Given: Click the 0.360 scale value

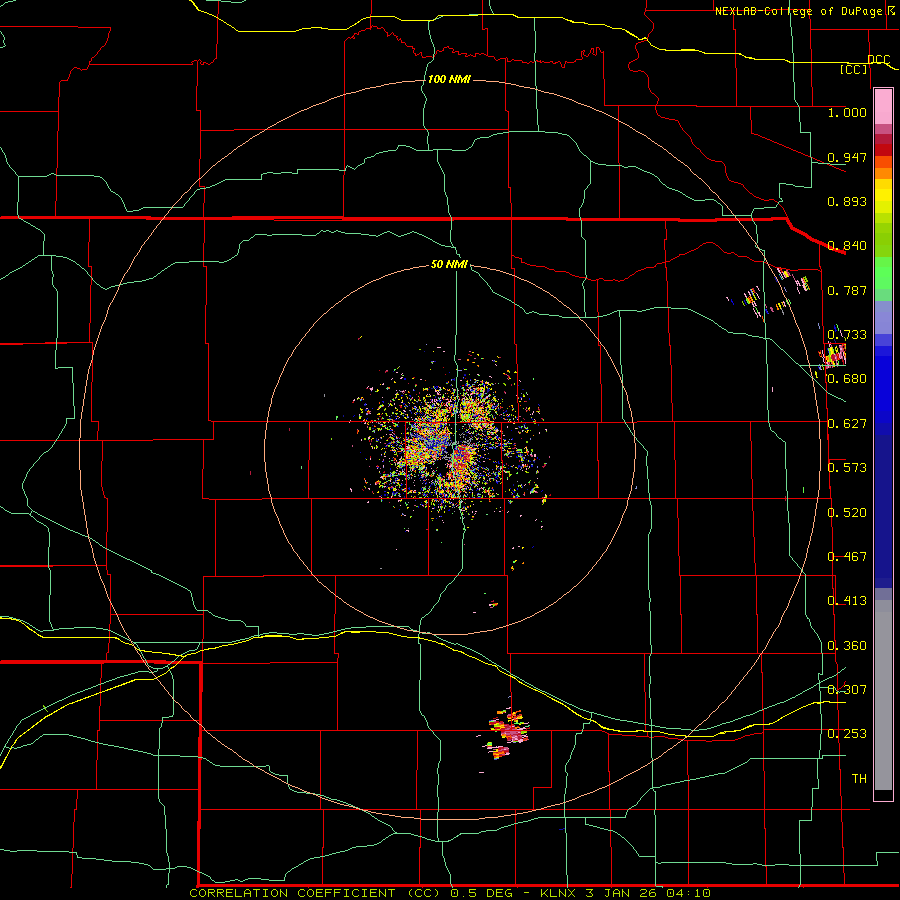Looking at the screenshot, I should (847, 646).
